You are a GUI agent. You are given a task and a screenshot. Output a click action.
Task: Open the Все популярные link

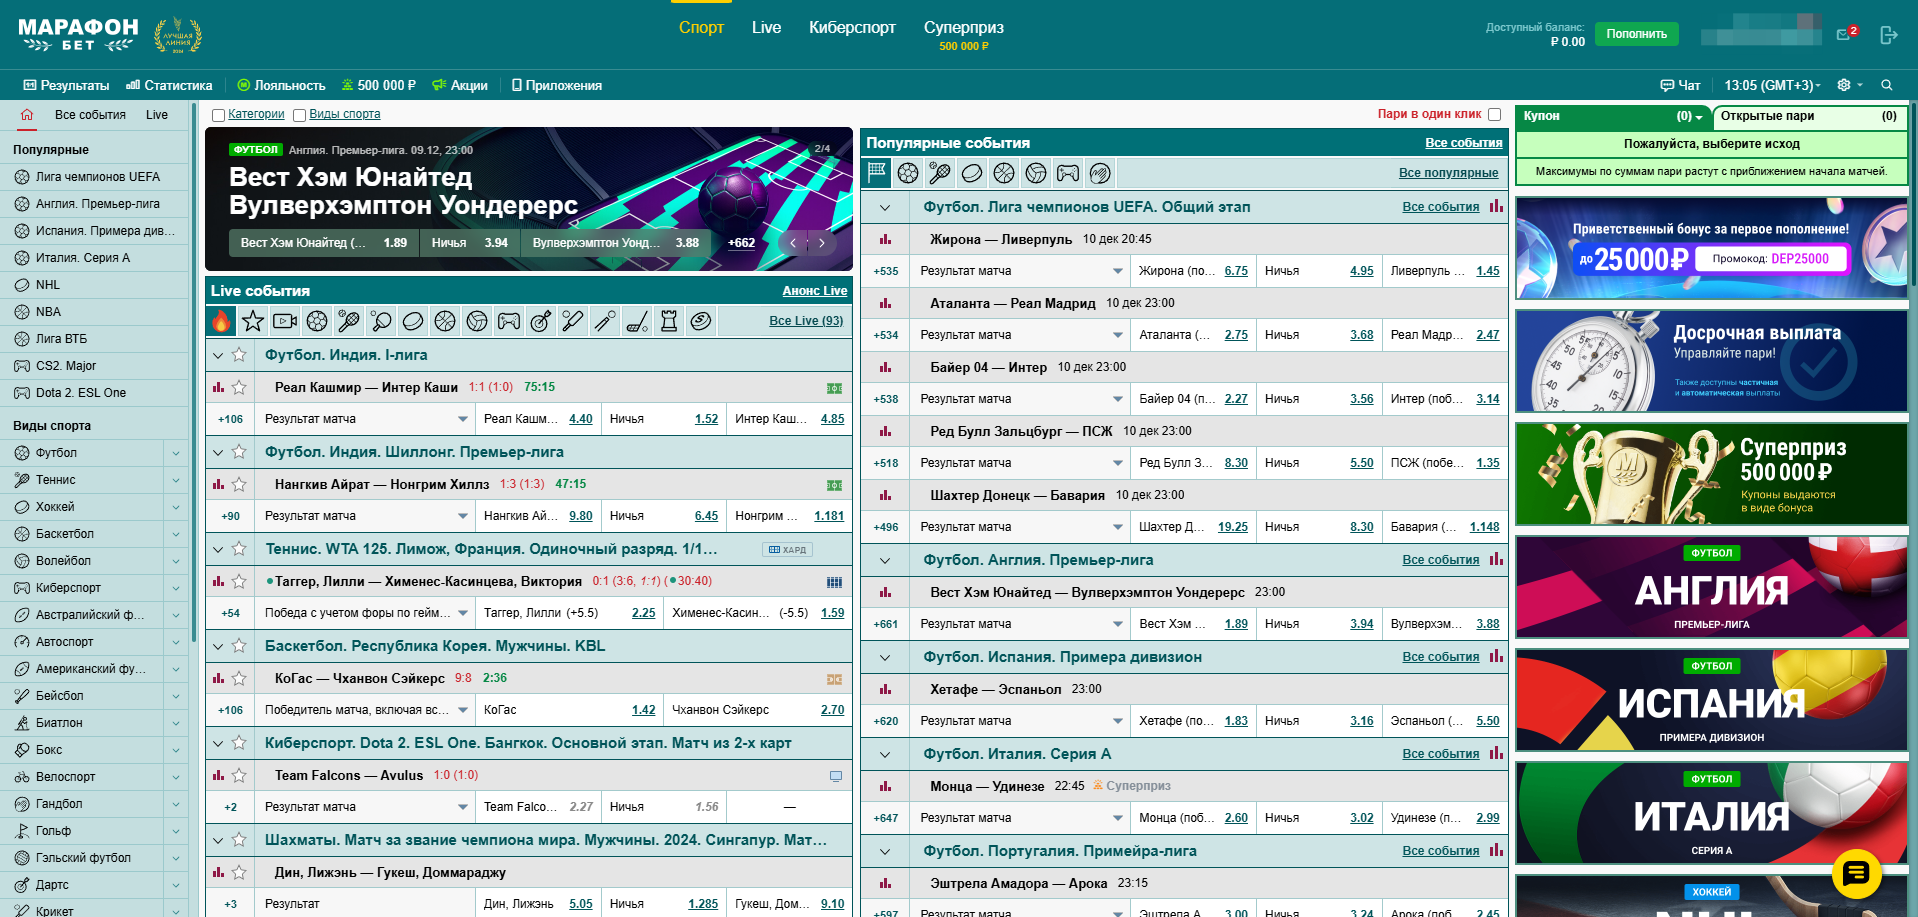[x=1448, y=173]
